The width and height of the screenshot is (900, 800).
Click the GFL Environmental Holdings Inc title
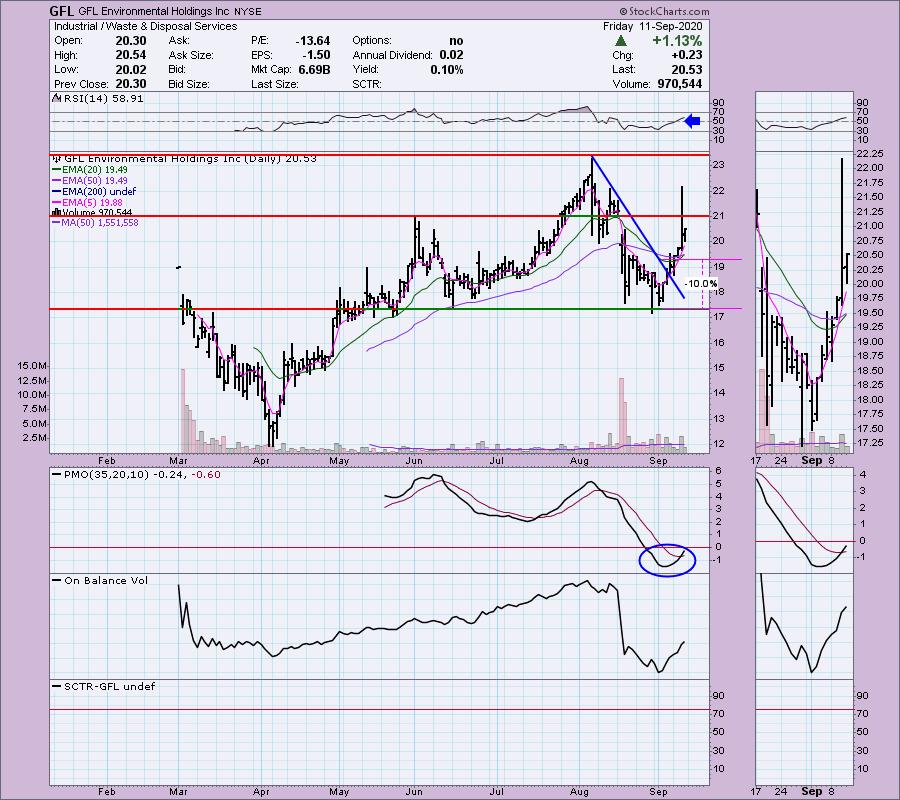coord(154,11)
